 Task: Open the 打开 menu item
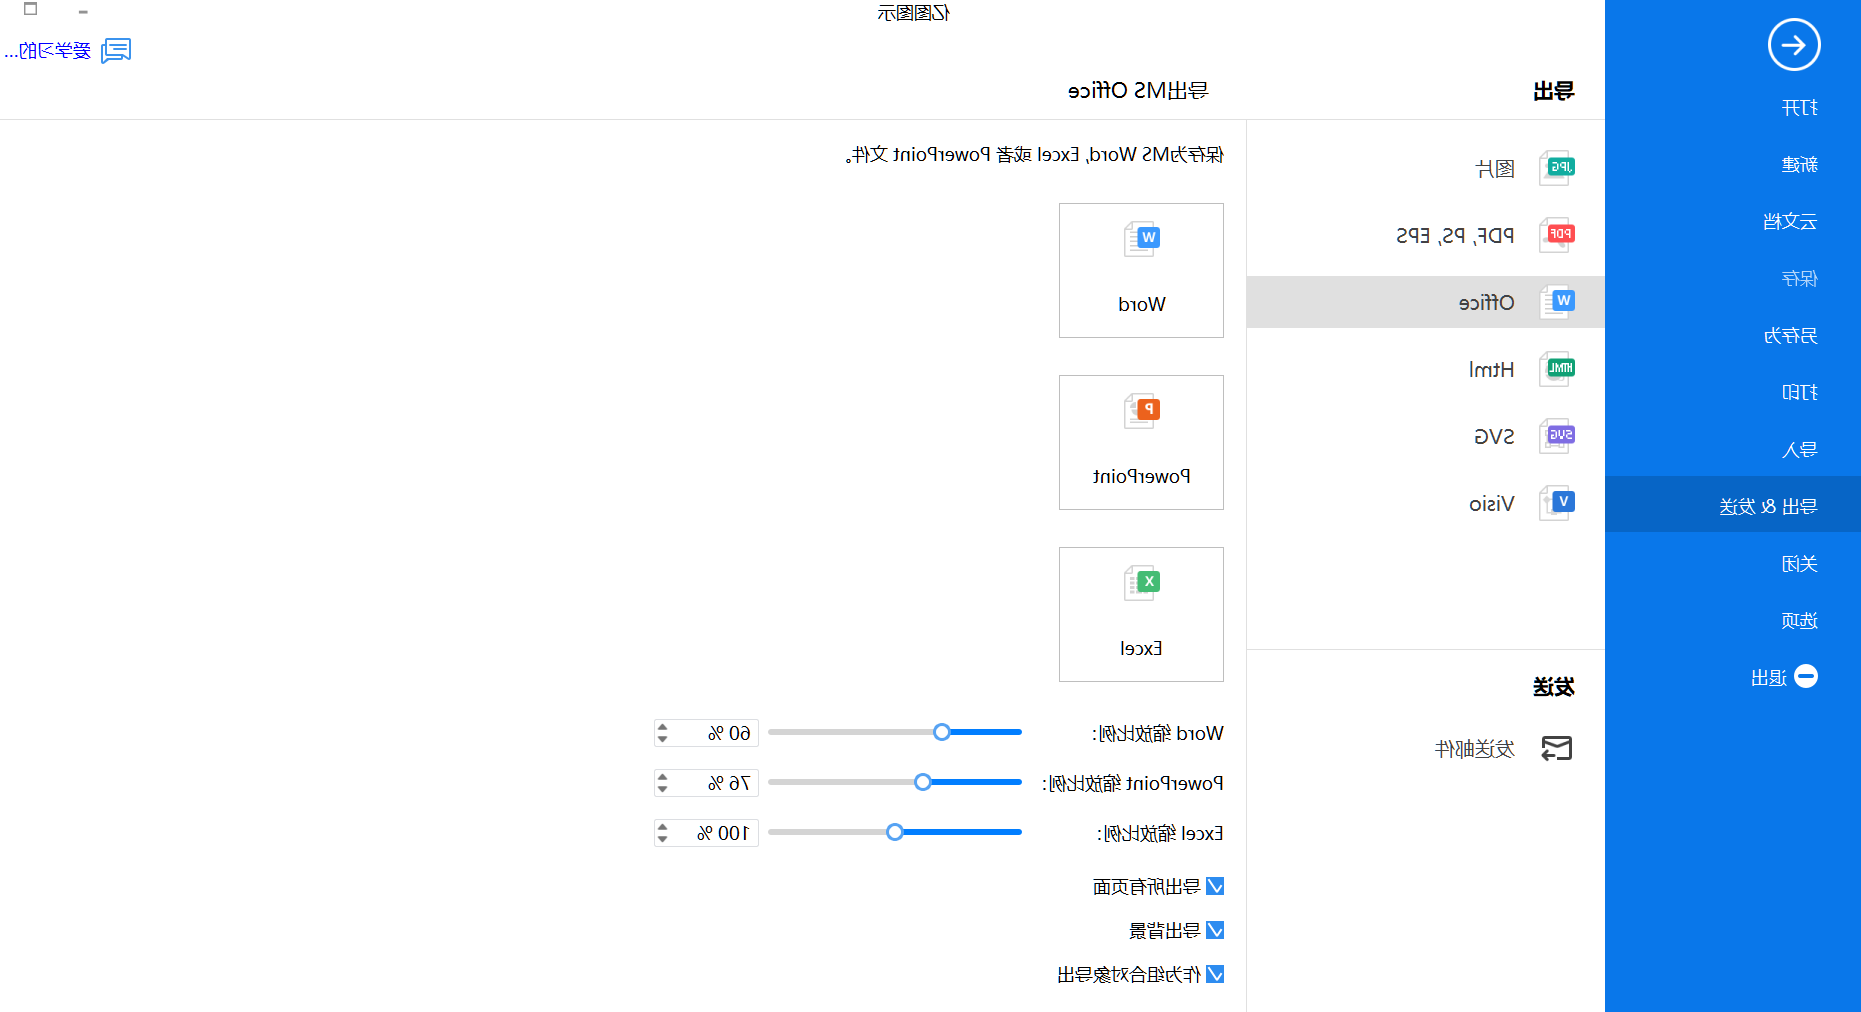tap(1799, 108)
